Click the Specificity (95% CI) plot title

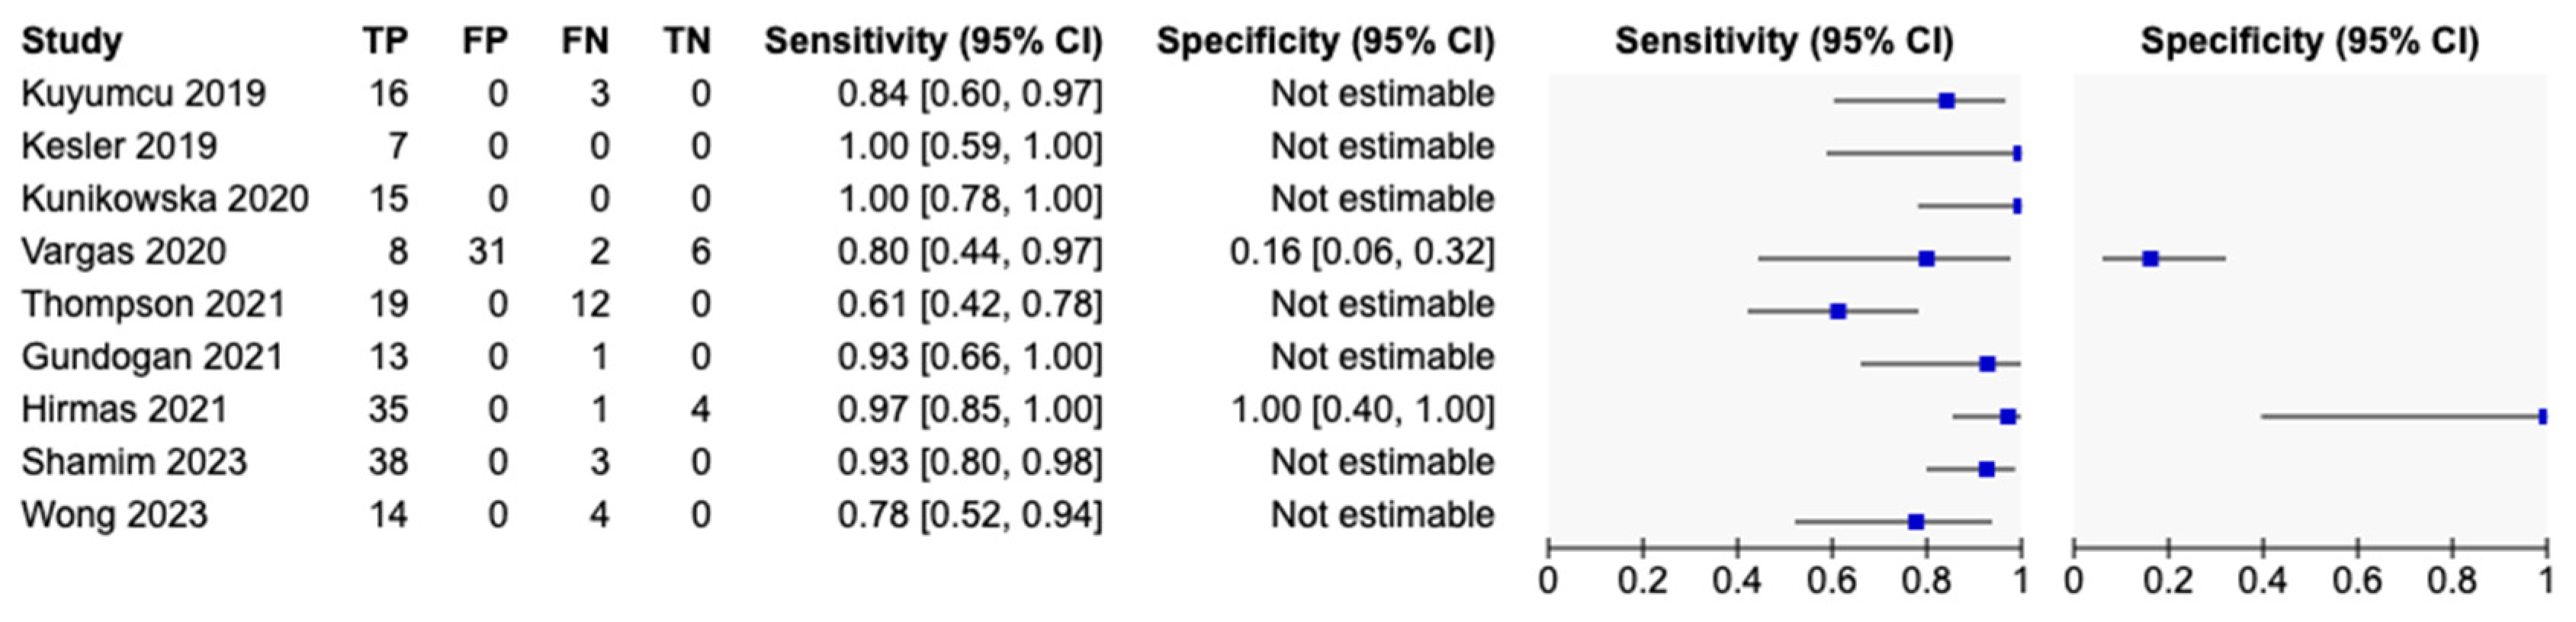[x=2310, y=41]
